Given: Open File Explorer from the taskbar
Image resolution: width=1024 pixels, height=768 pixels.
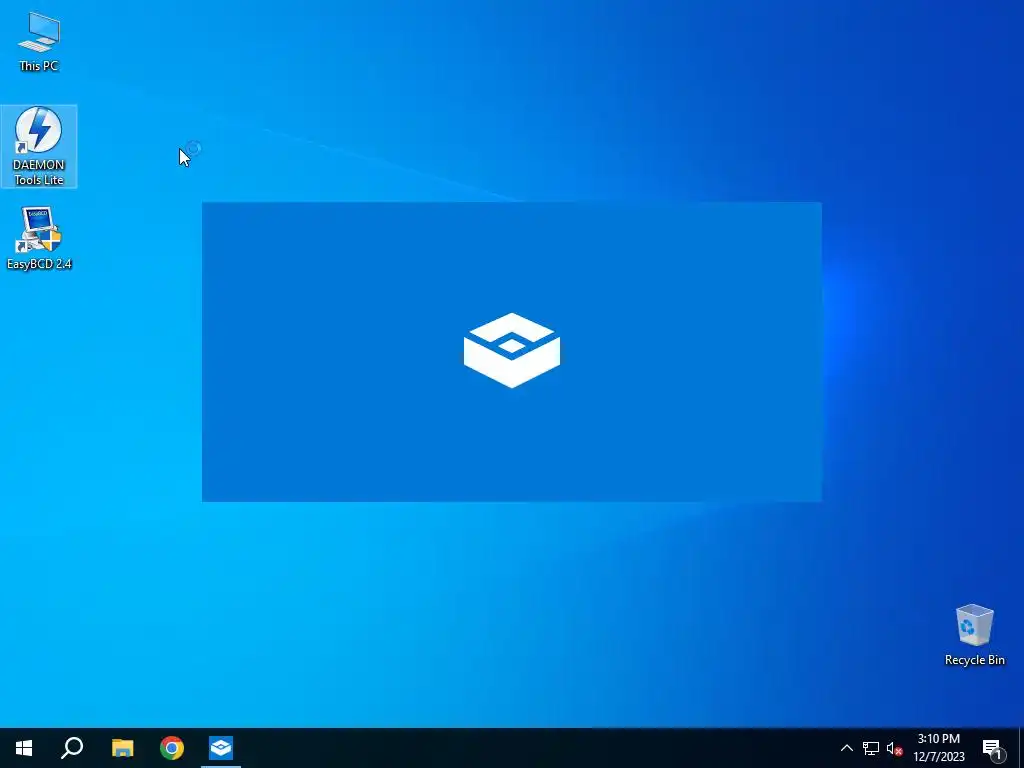Looking at the screenshot, I should (x=122, y=748).
